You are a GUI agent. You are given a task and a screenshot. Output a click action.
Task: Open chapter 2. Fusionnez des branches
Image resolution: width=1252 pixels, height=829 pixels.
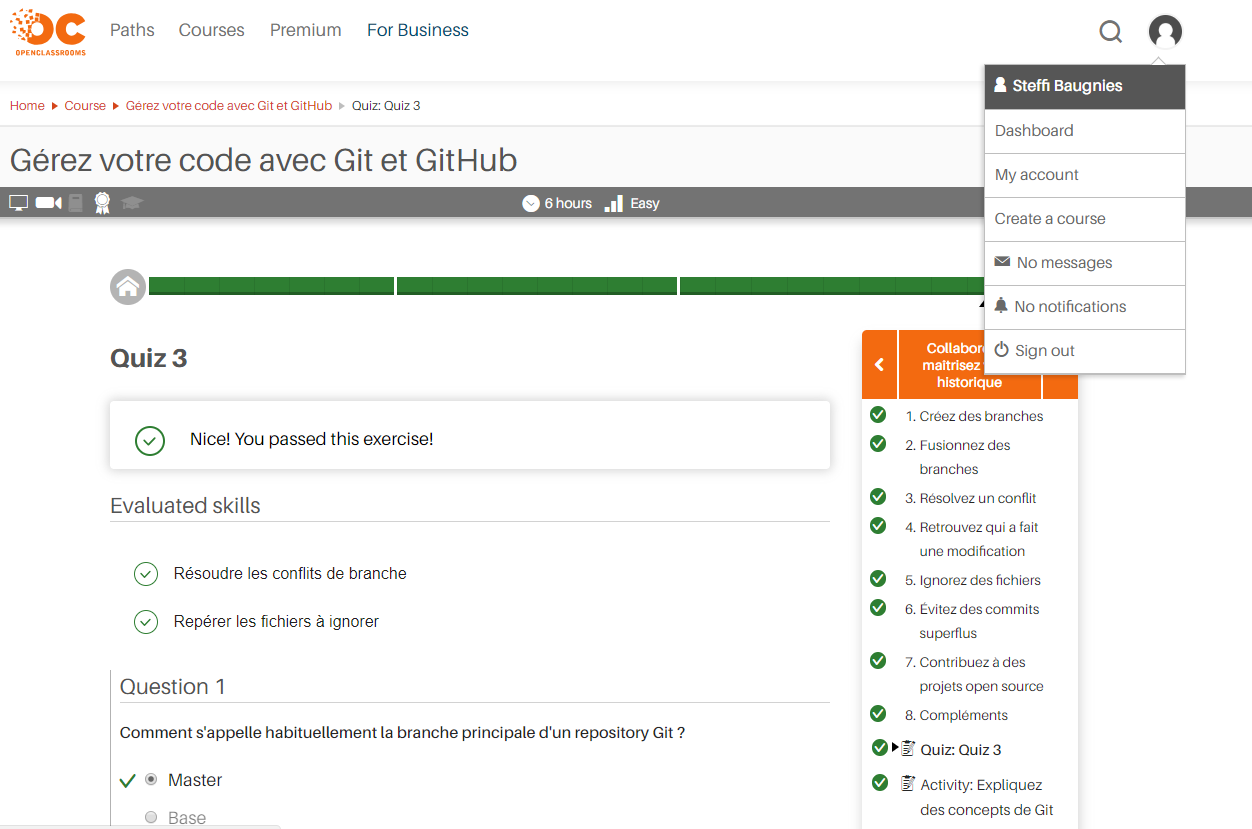coord(958,457)
